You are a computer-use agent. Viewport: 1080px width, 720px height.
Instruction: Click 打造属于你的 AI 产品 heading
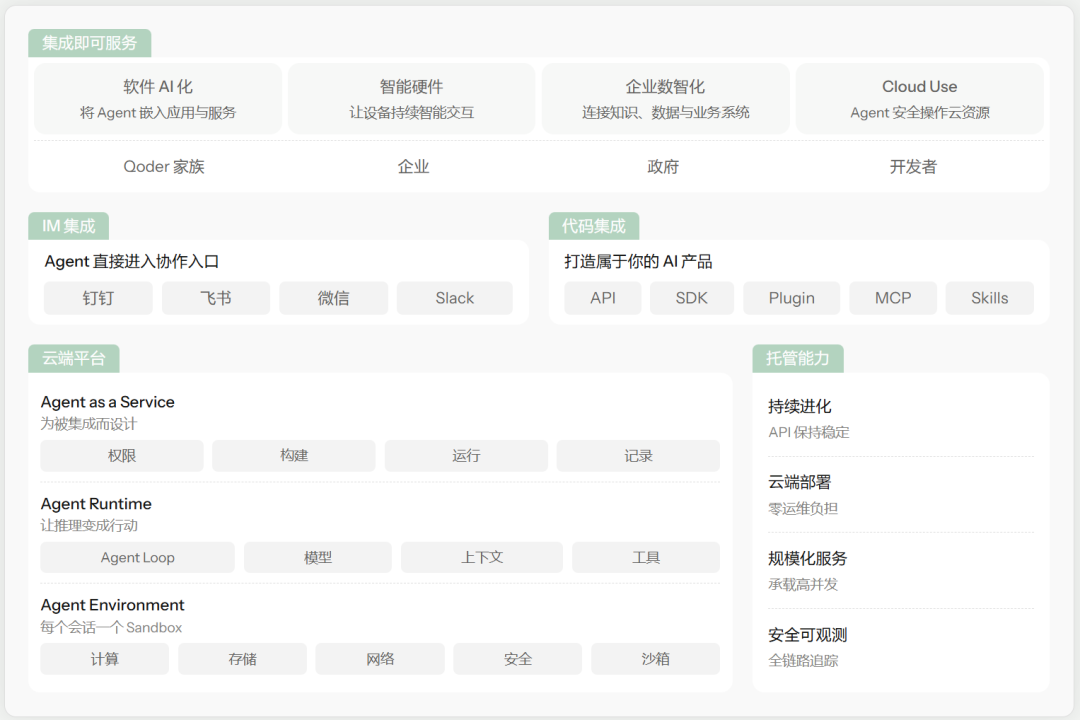coord(638,262)
